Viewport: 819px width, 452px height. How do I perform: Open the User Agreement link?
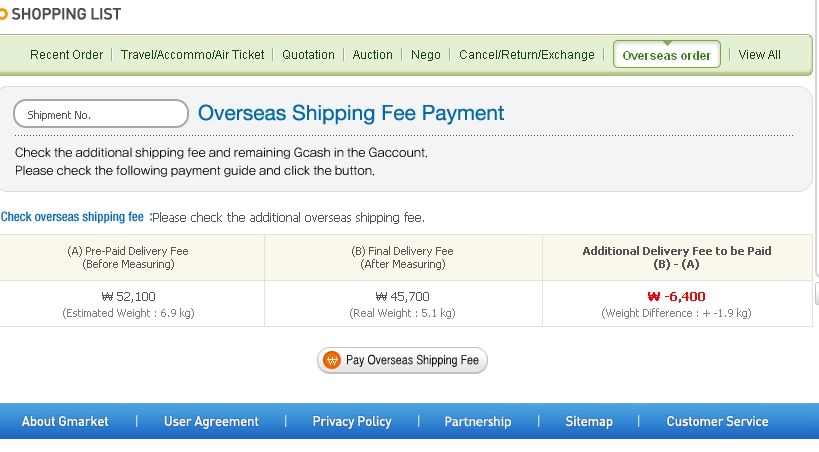(x=211, y=422)
